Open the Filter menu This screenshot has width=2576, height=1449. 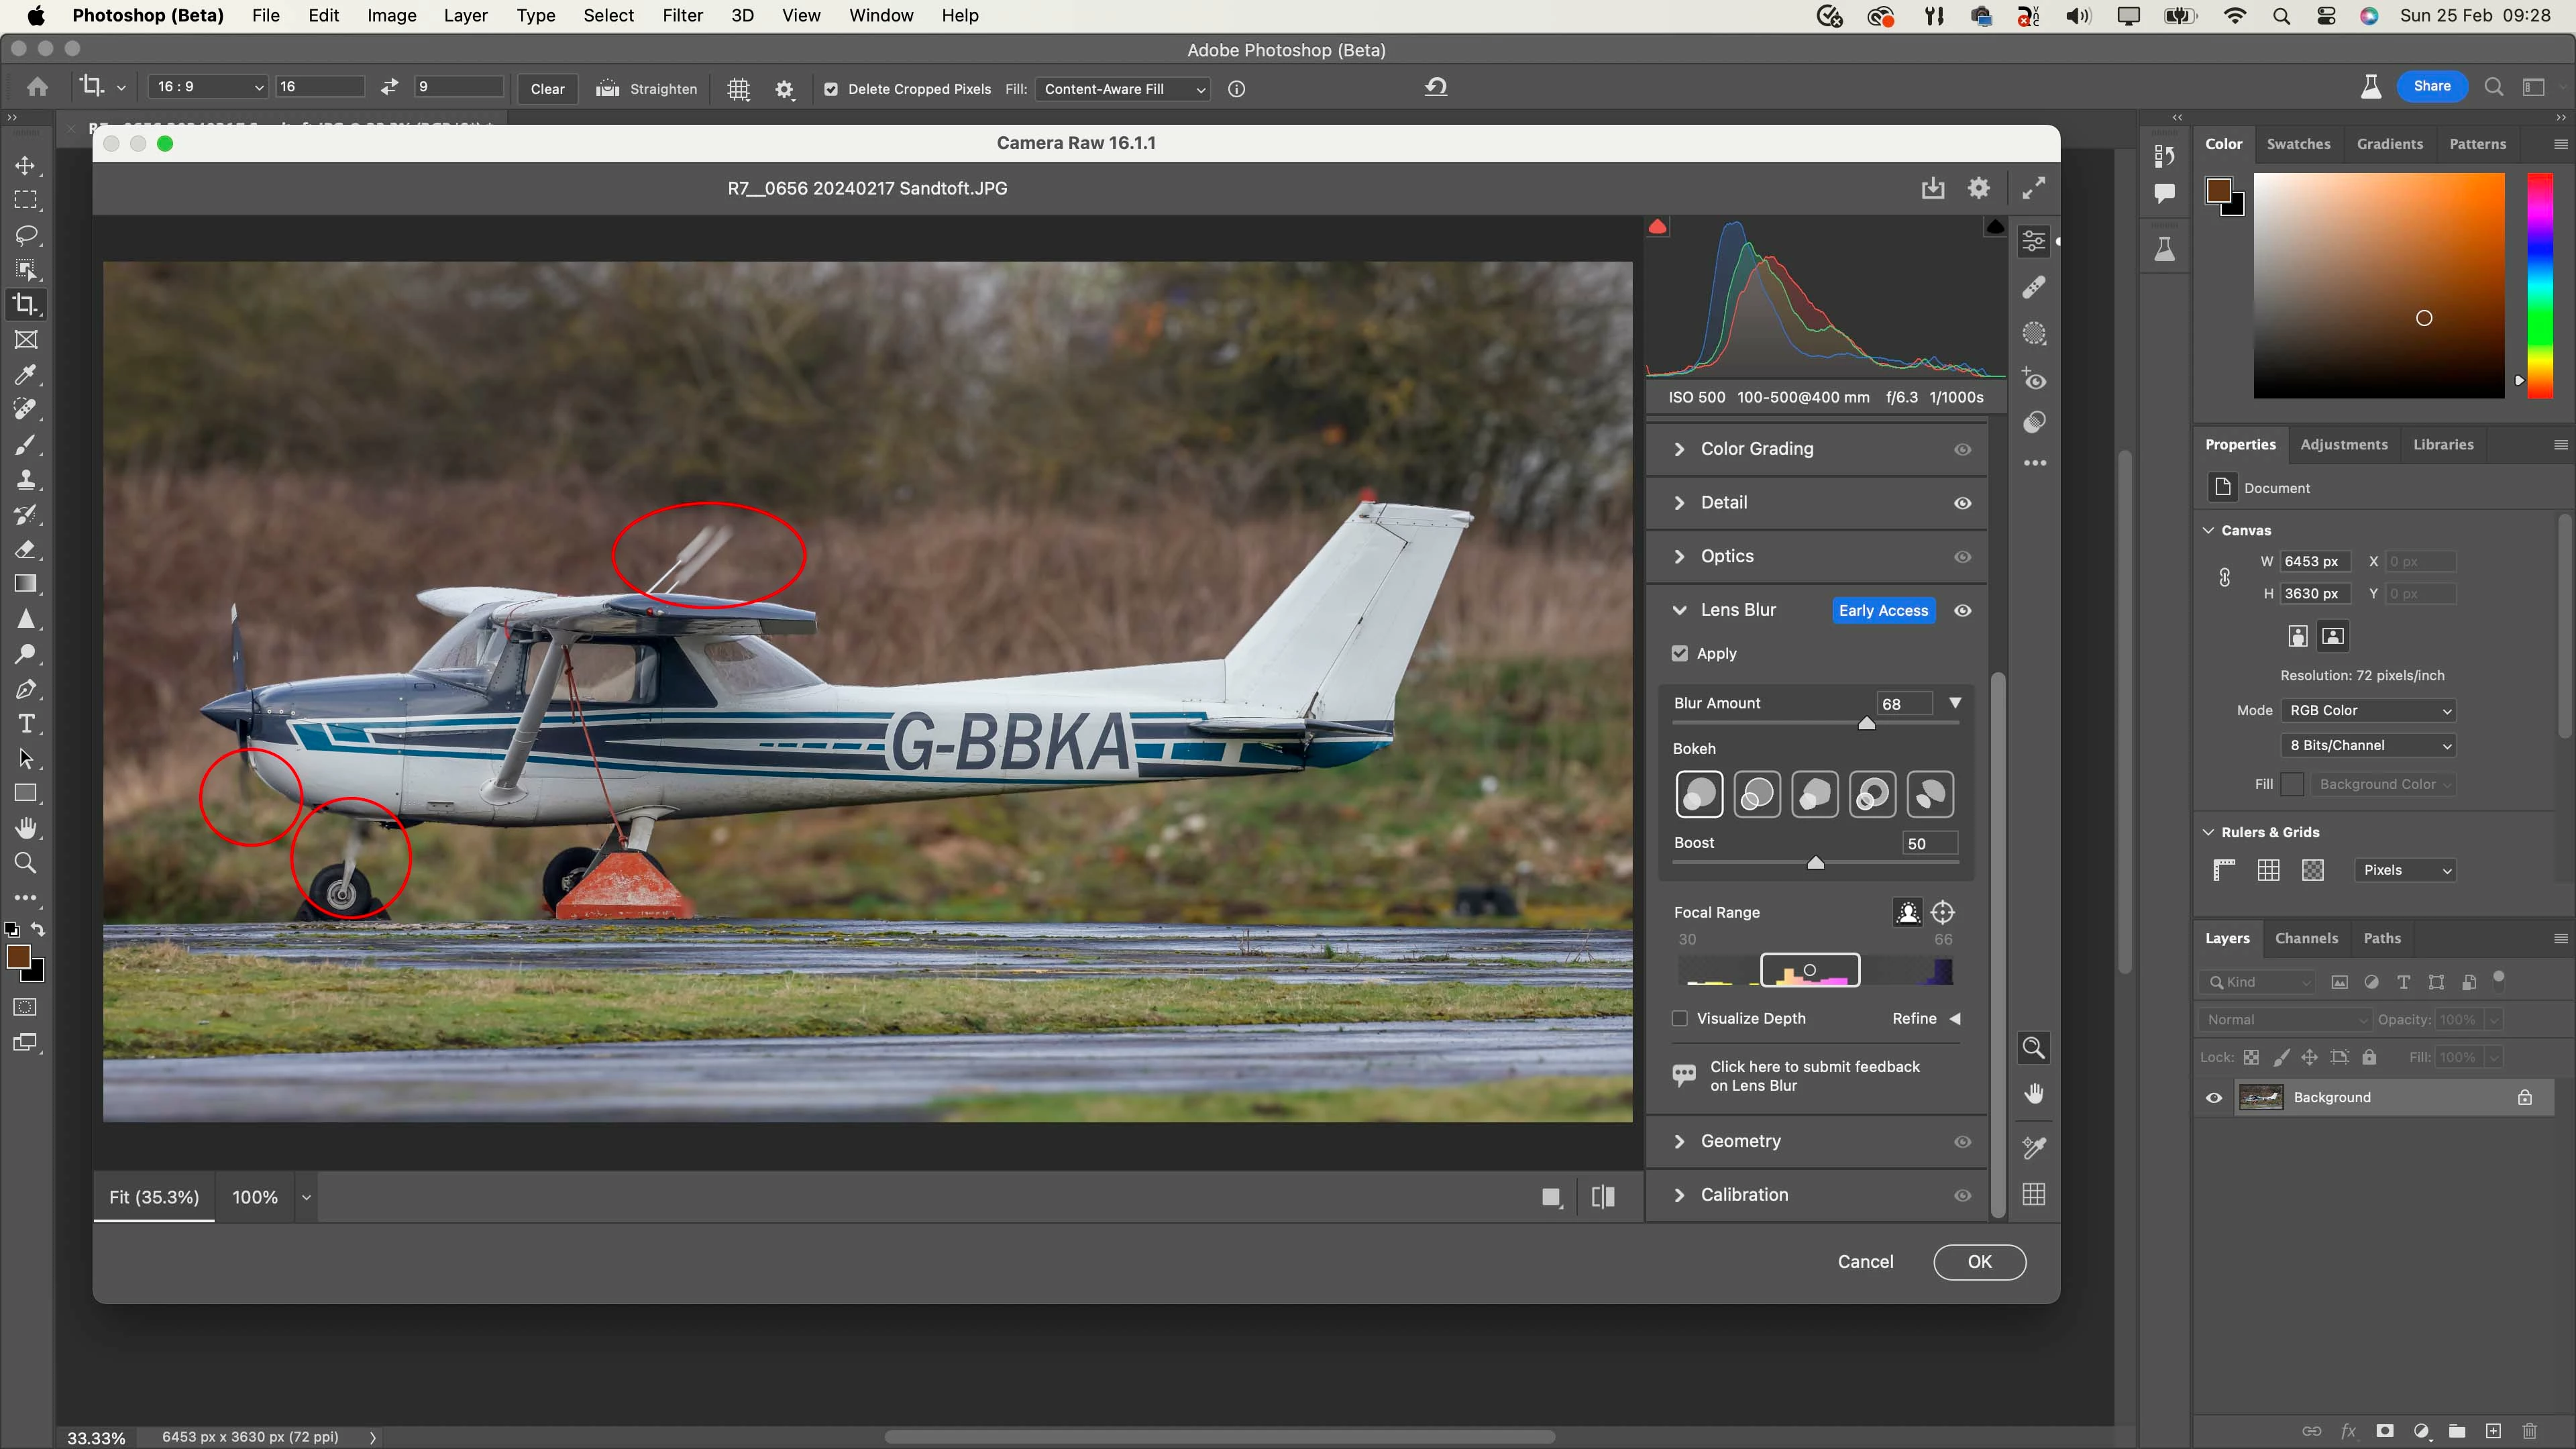682,15
